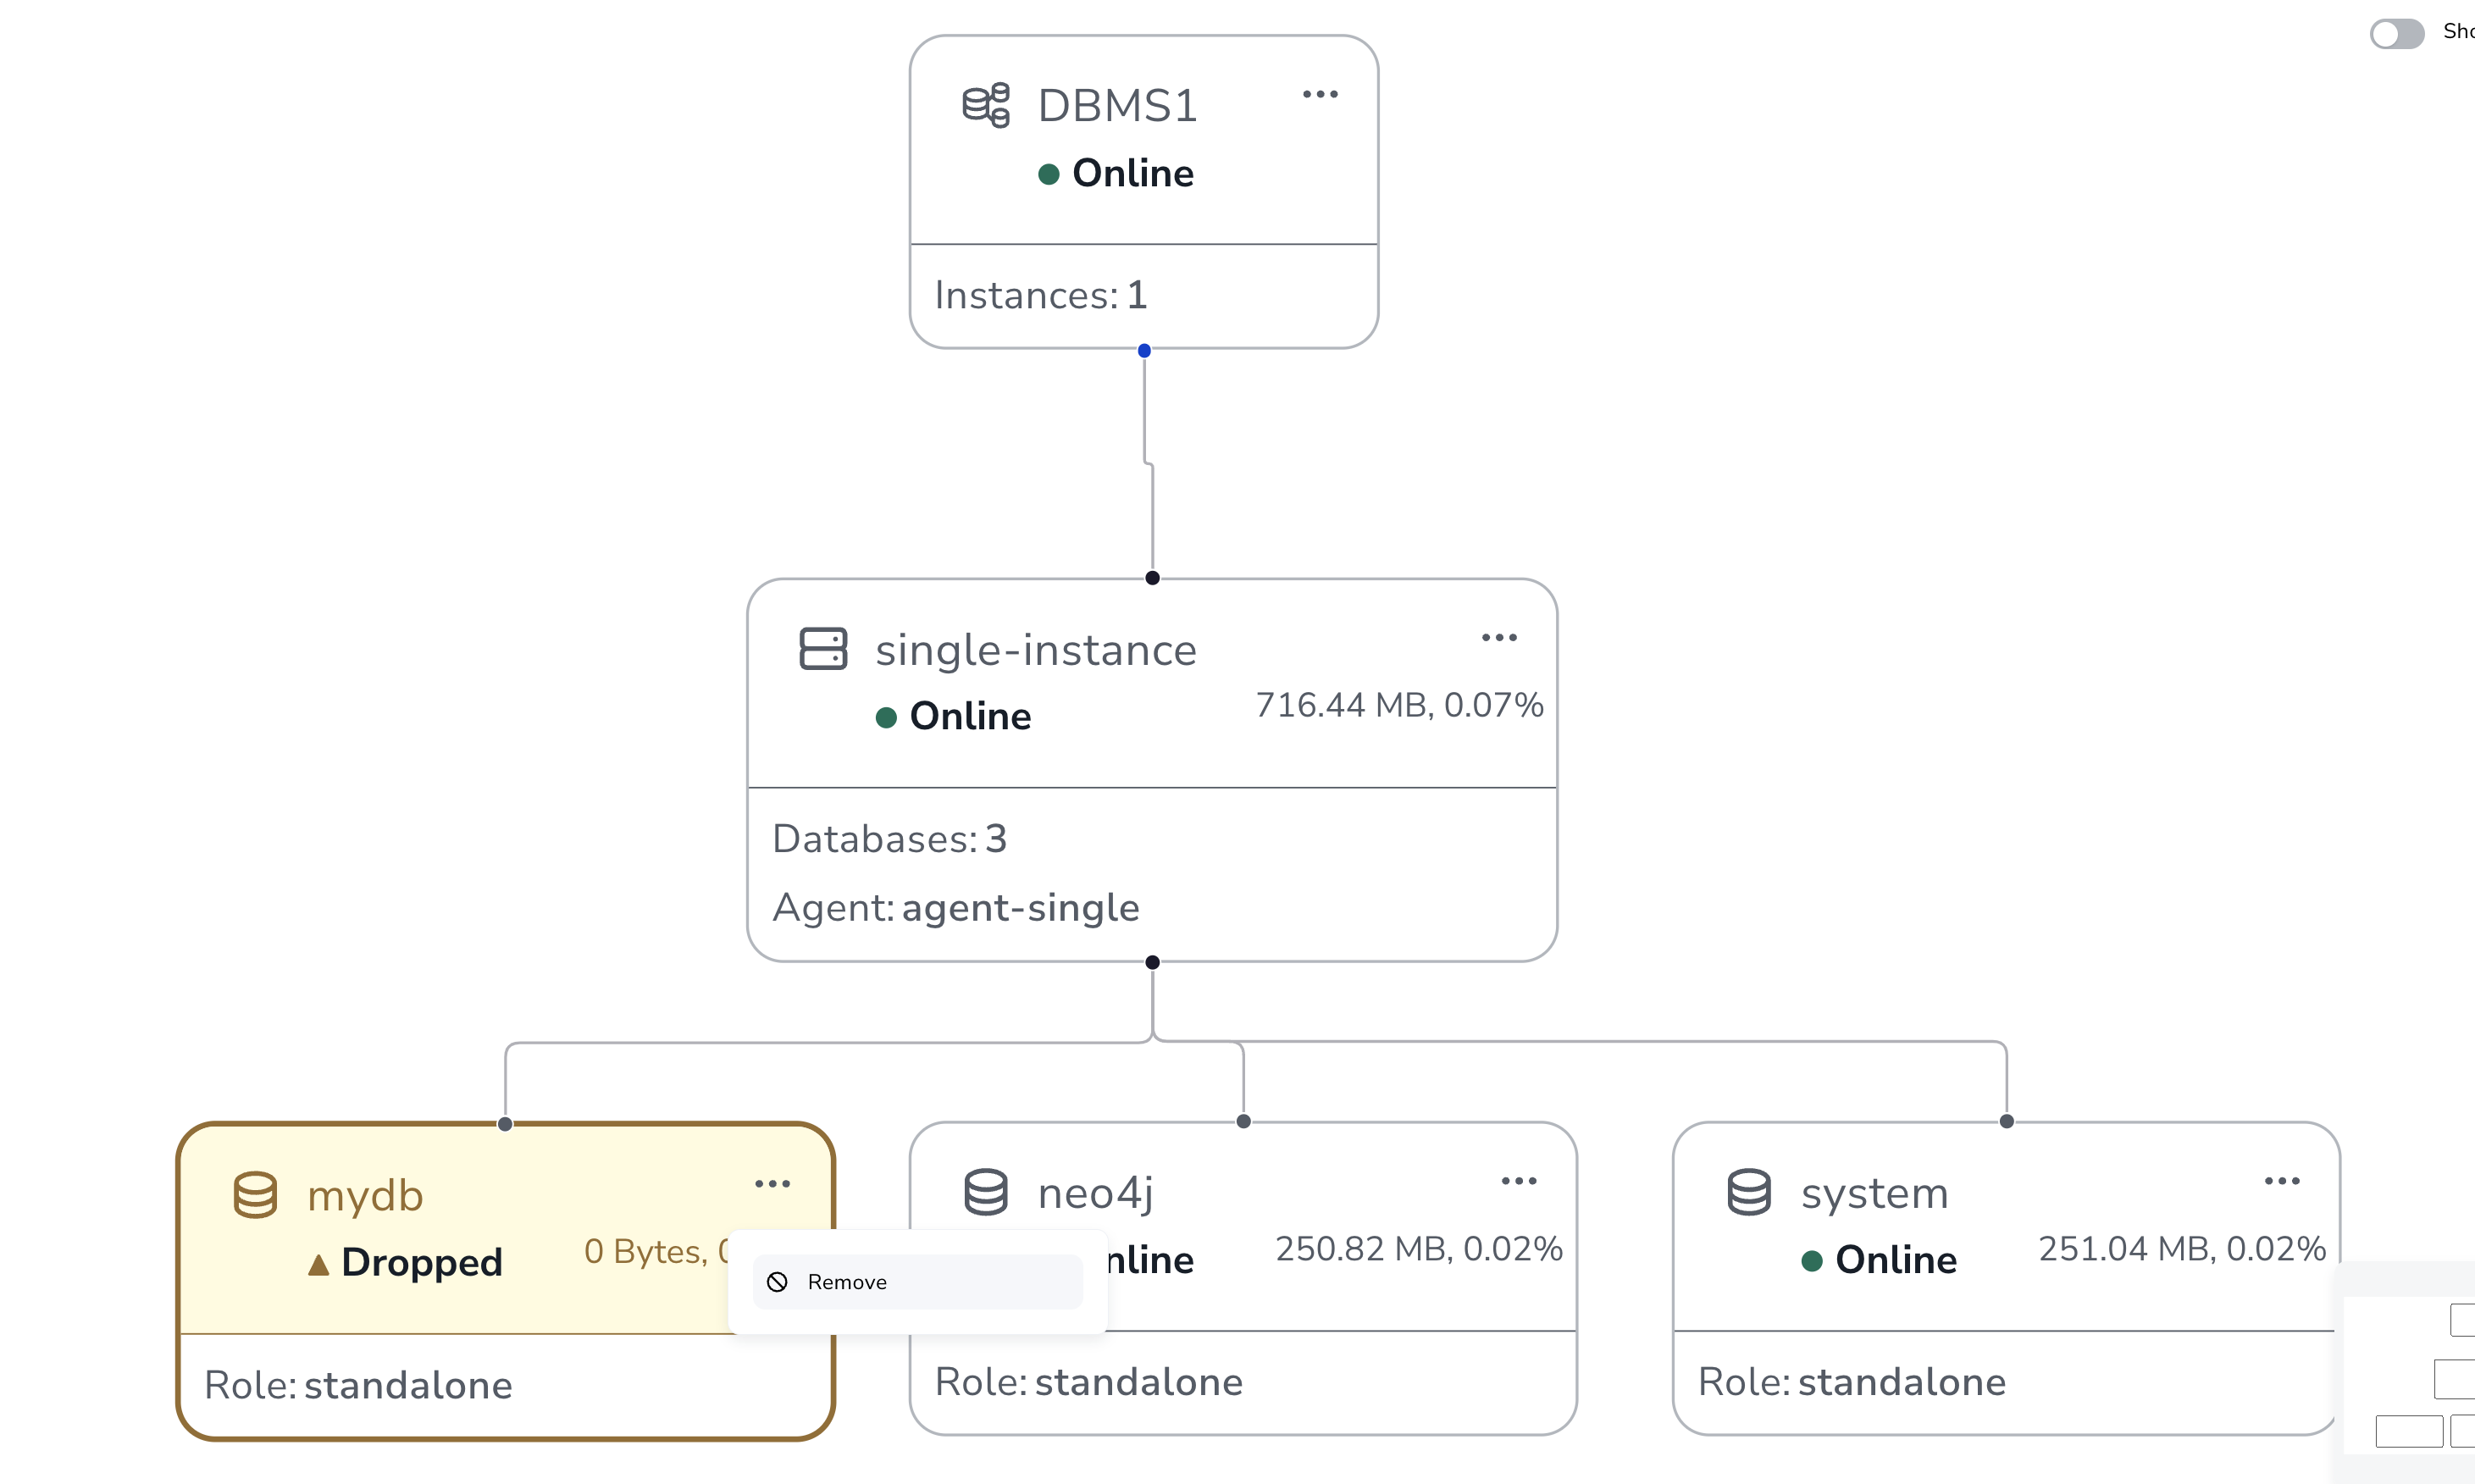2475x1484 pixels.
Task: Open the DBMS1 three-dot options menu
Action: 1320,95
